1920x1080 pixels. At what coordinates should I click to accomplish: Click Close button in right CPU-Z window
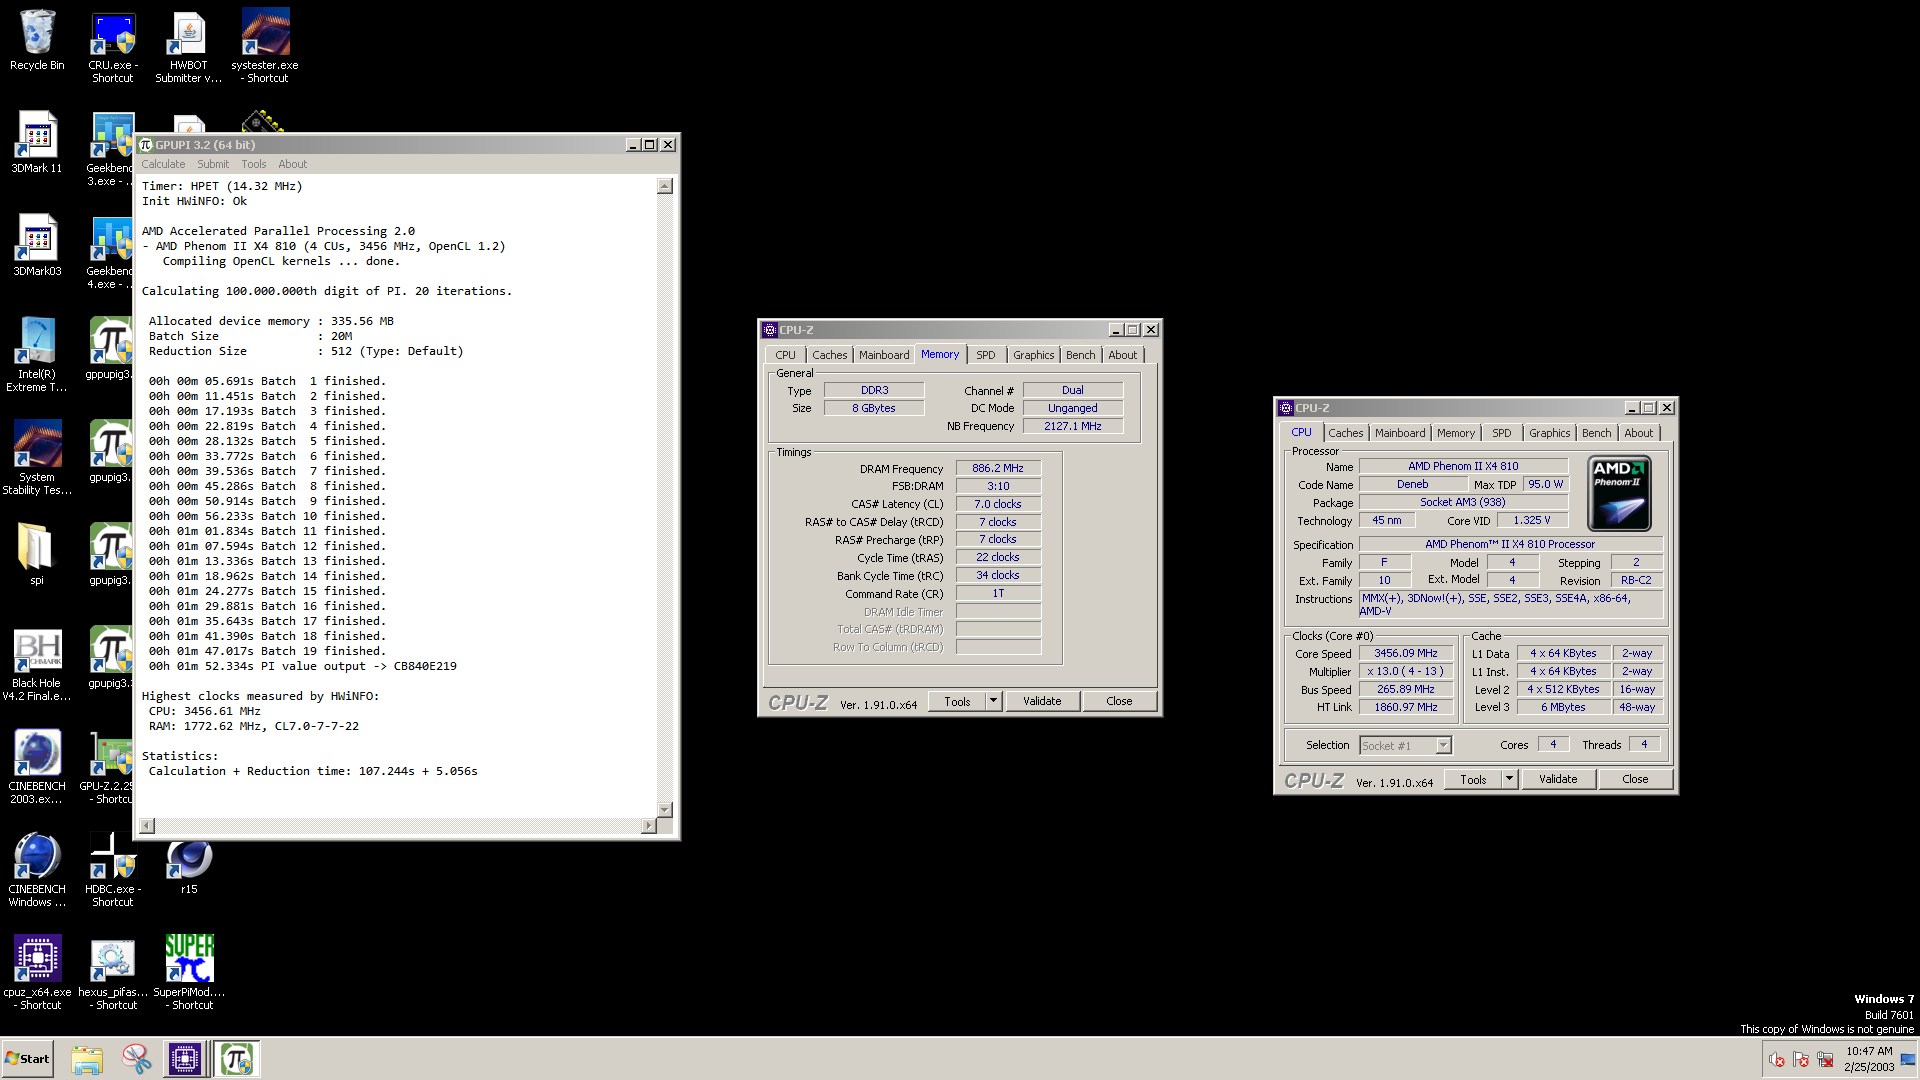pyautogui.click(x=1635, y=779)
